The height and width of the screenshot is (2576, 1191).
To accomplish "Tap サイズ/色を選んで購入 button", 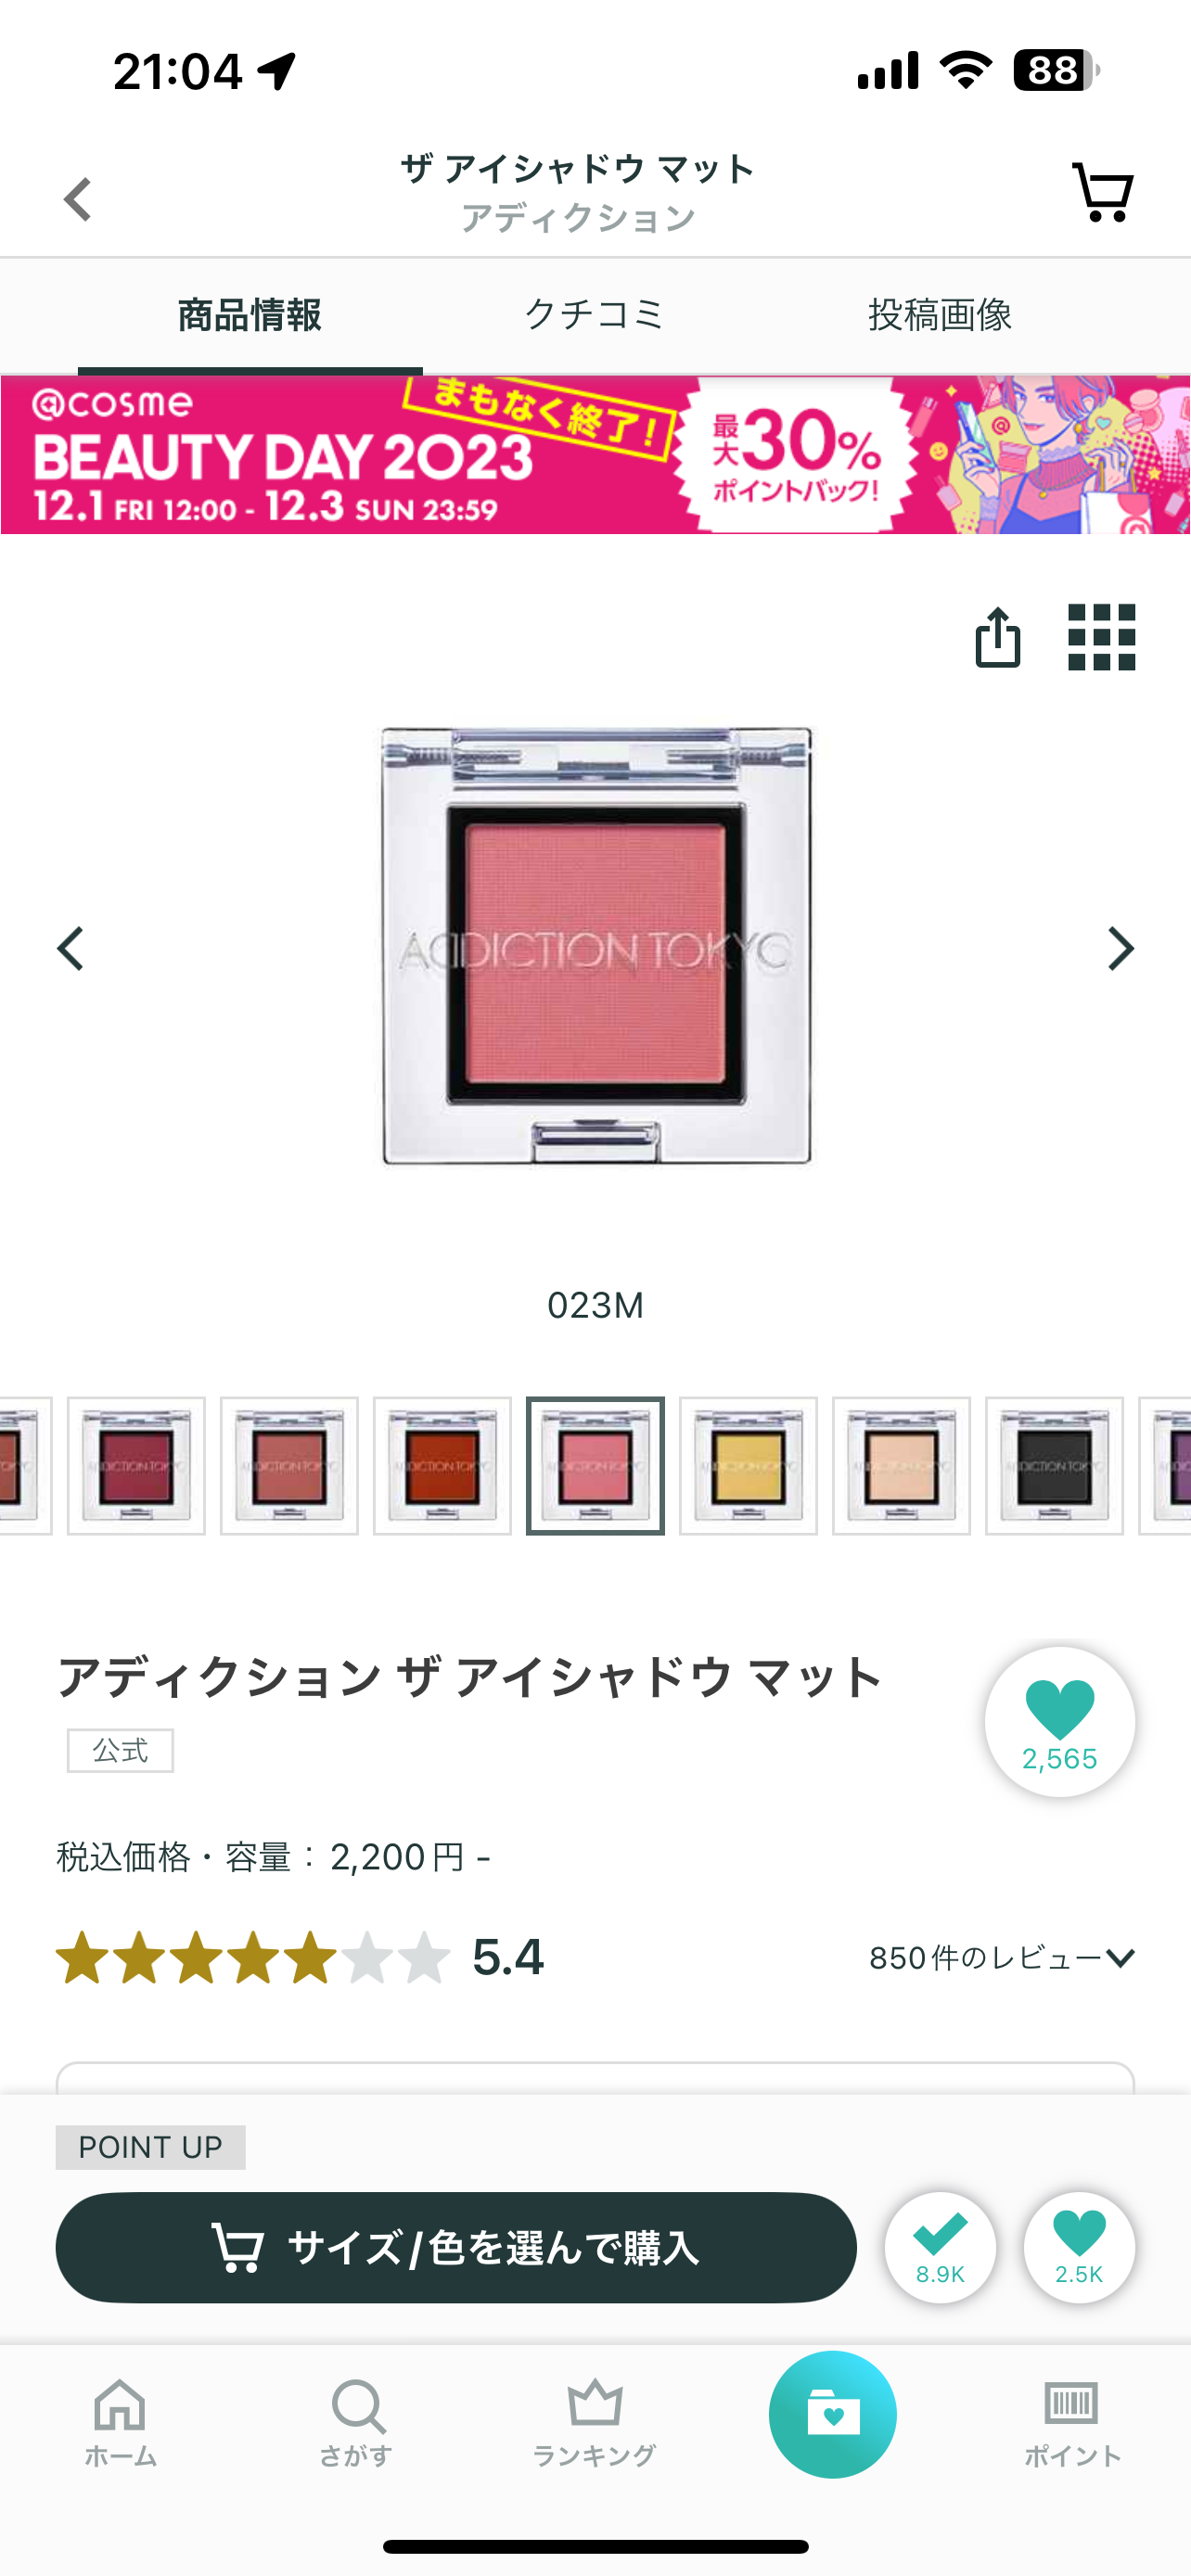I will click(x=456, y=2248).
